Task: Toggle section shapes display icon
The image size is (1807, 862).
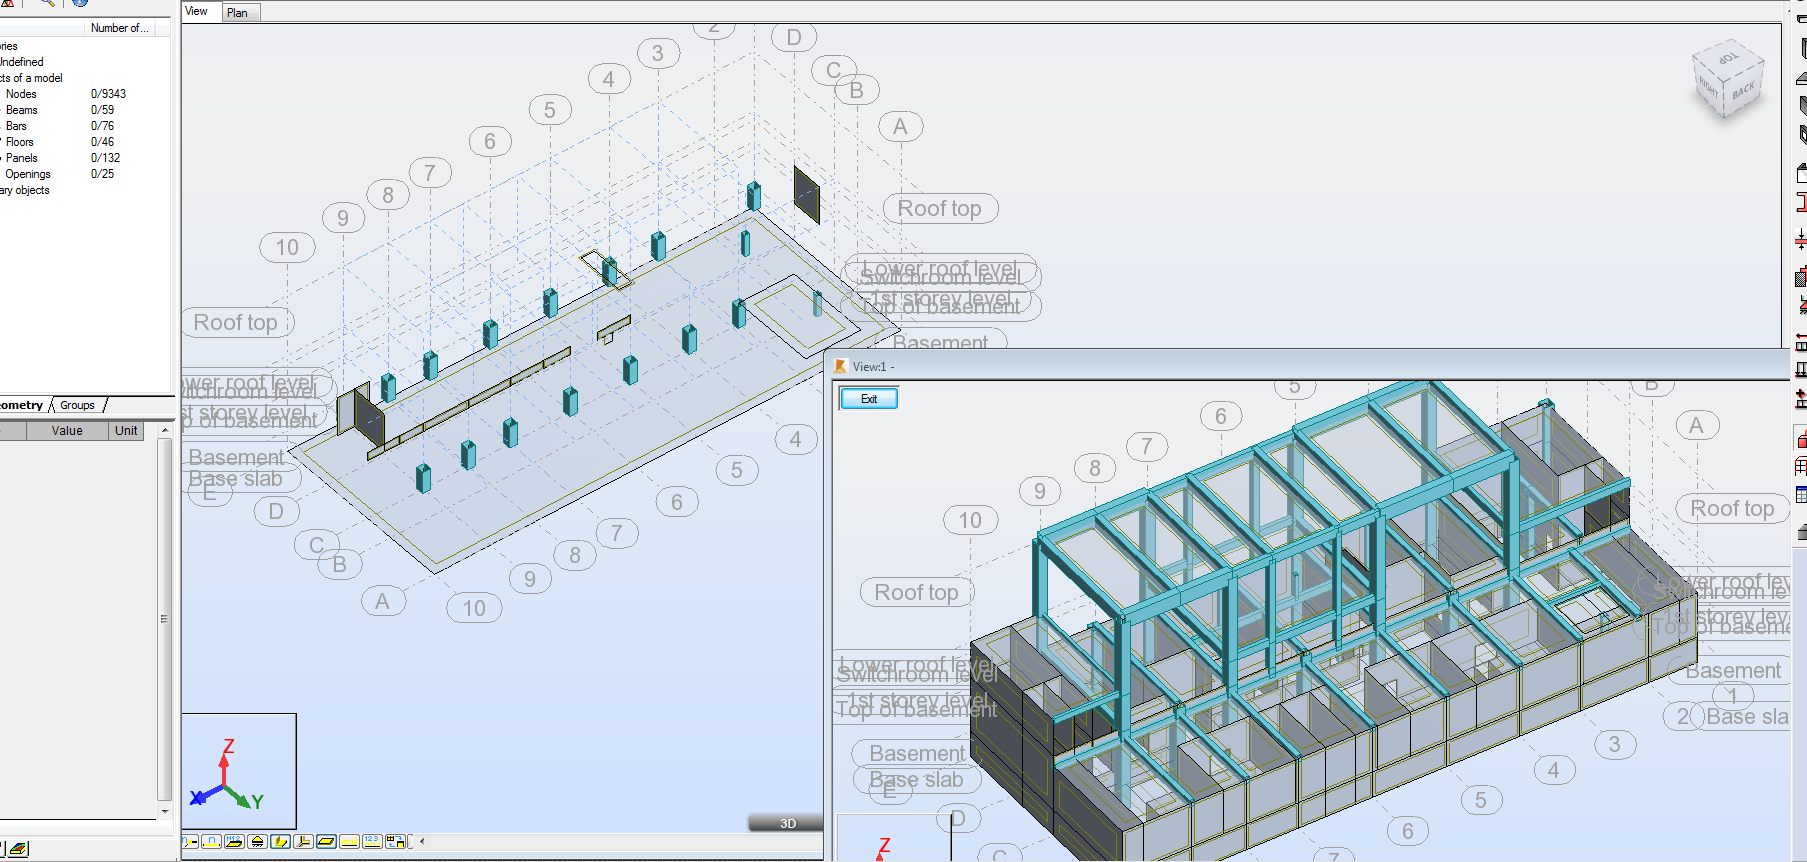Action: pyautogui.click(x=280, y=842)
